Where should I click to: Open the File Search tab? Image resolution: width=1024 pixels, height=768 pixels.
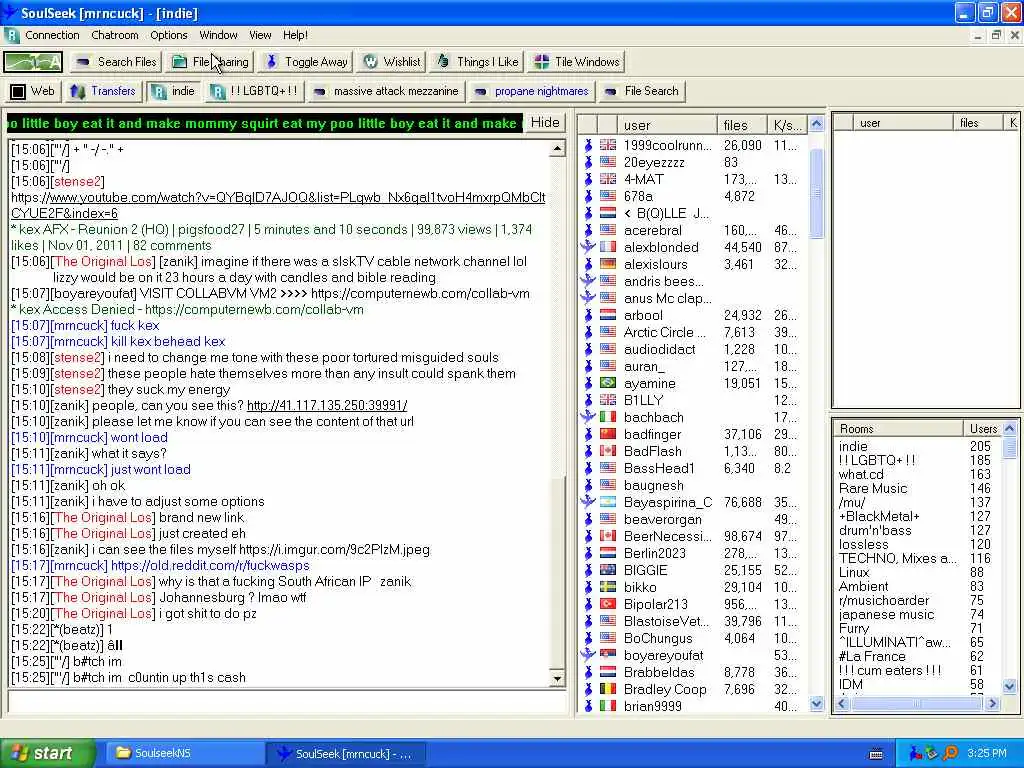point(642,91)
